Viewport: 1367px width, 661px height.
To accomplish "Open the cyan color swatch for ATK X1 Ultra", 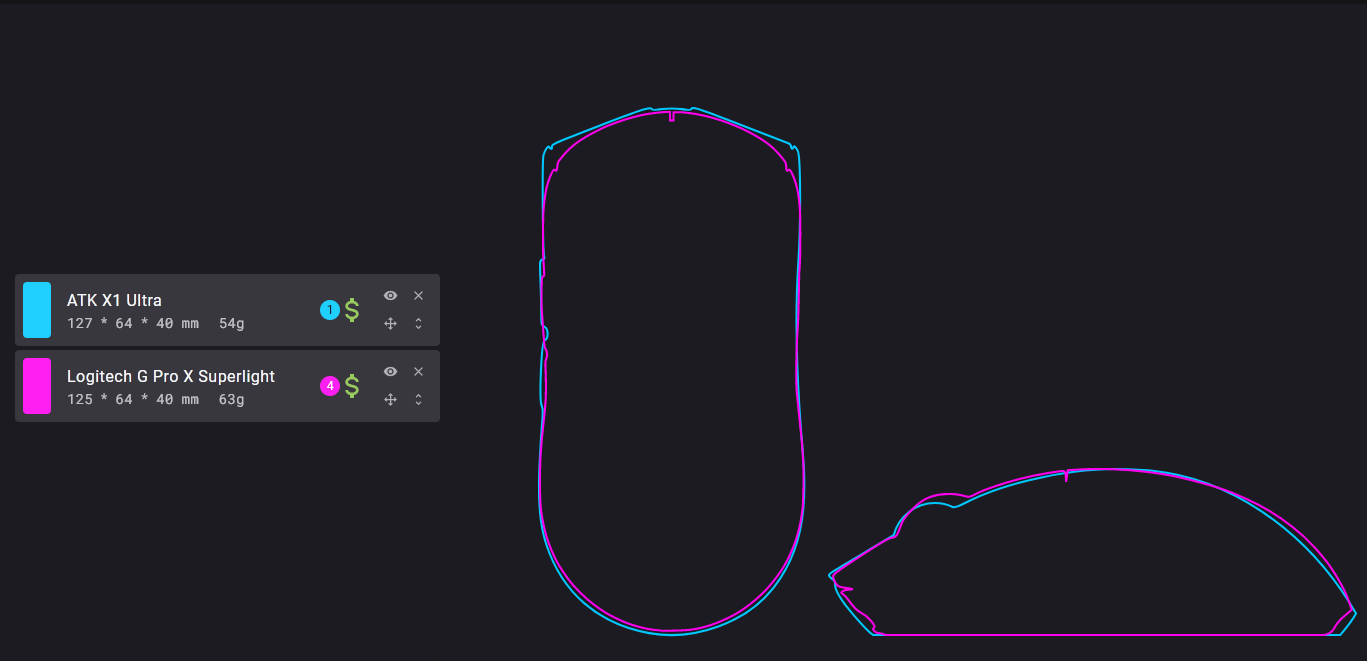I will point(37,310).
